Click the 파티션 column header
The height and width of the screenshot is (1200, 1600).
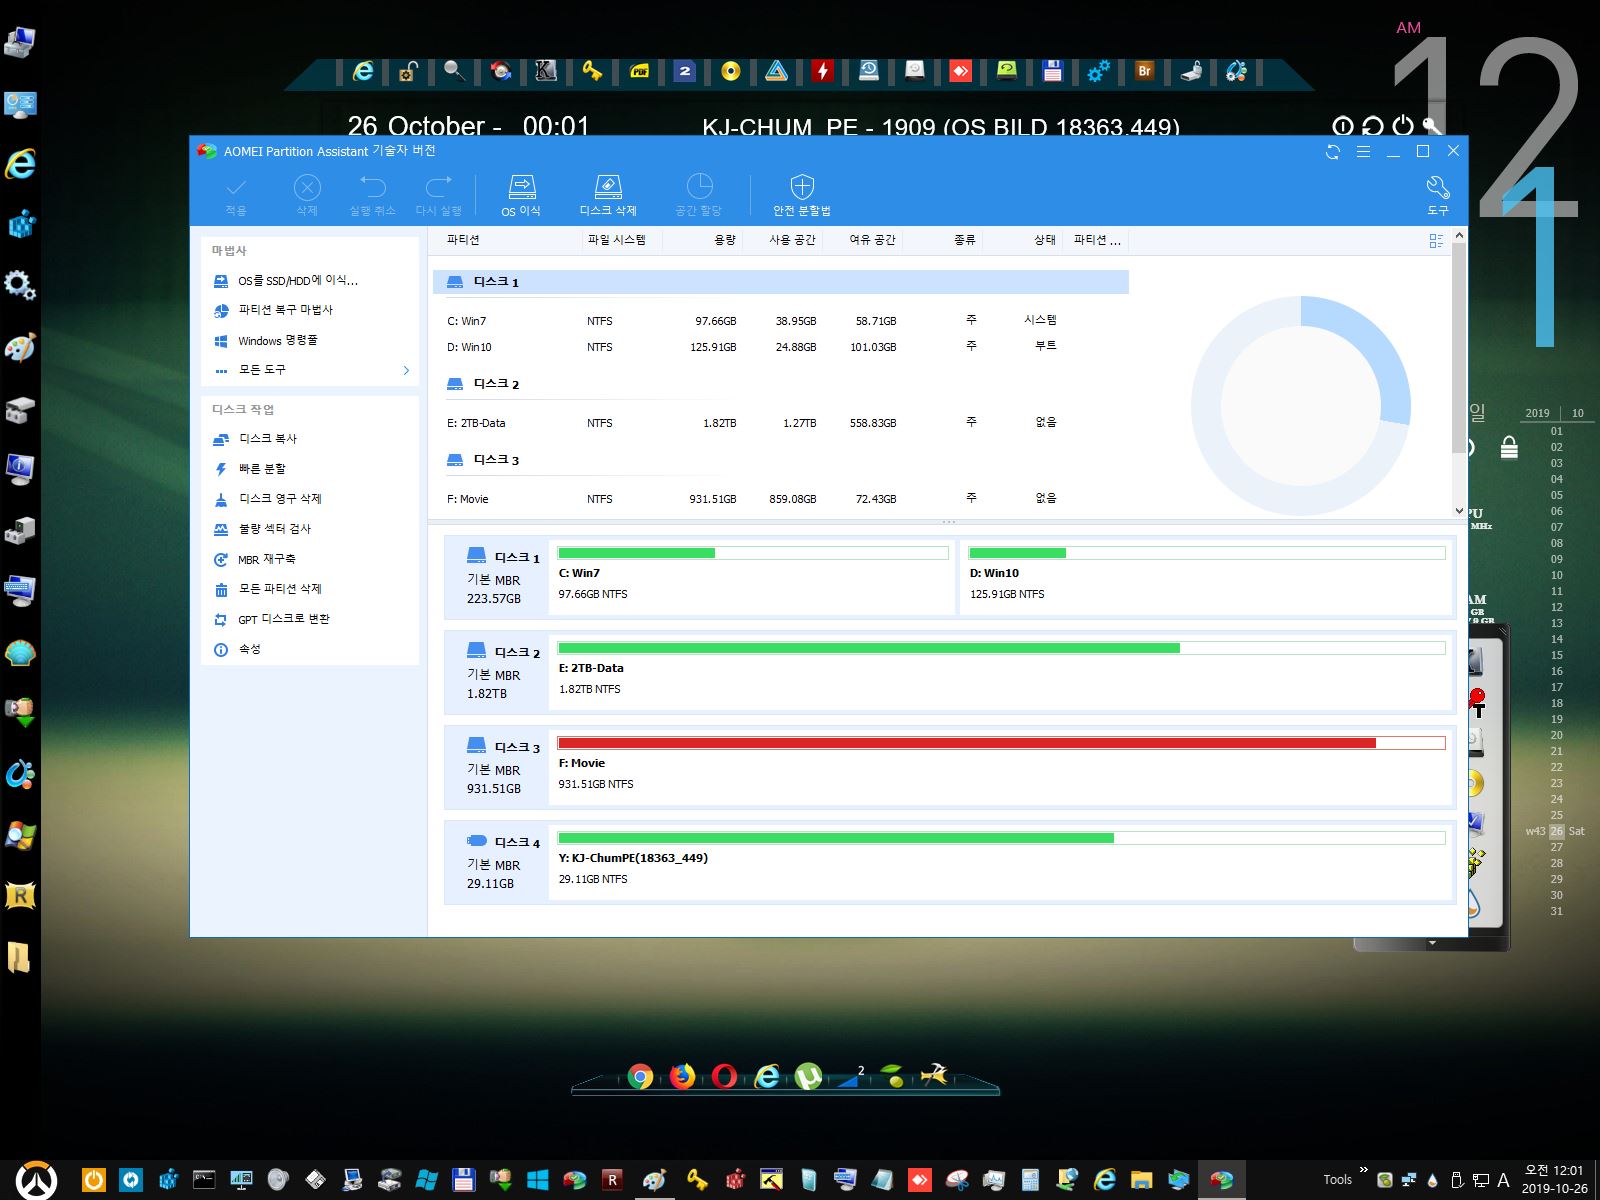click(x=463, y=240)
